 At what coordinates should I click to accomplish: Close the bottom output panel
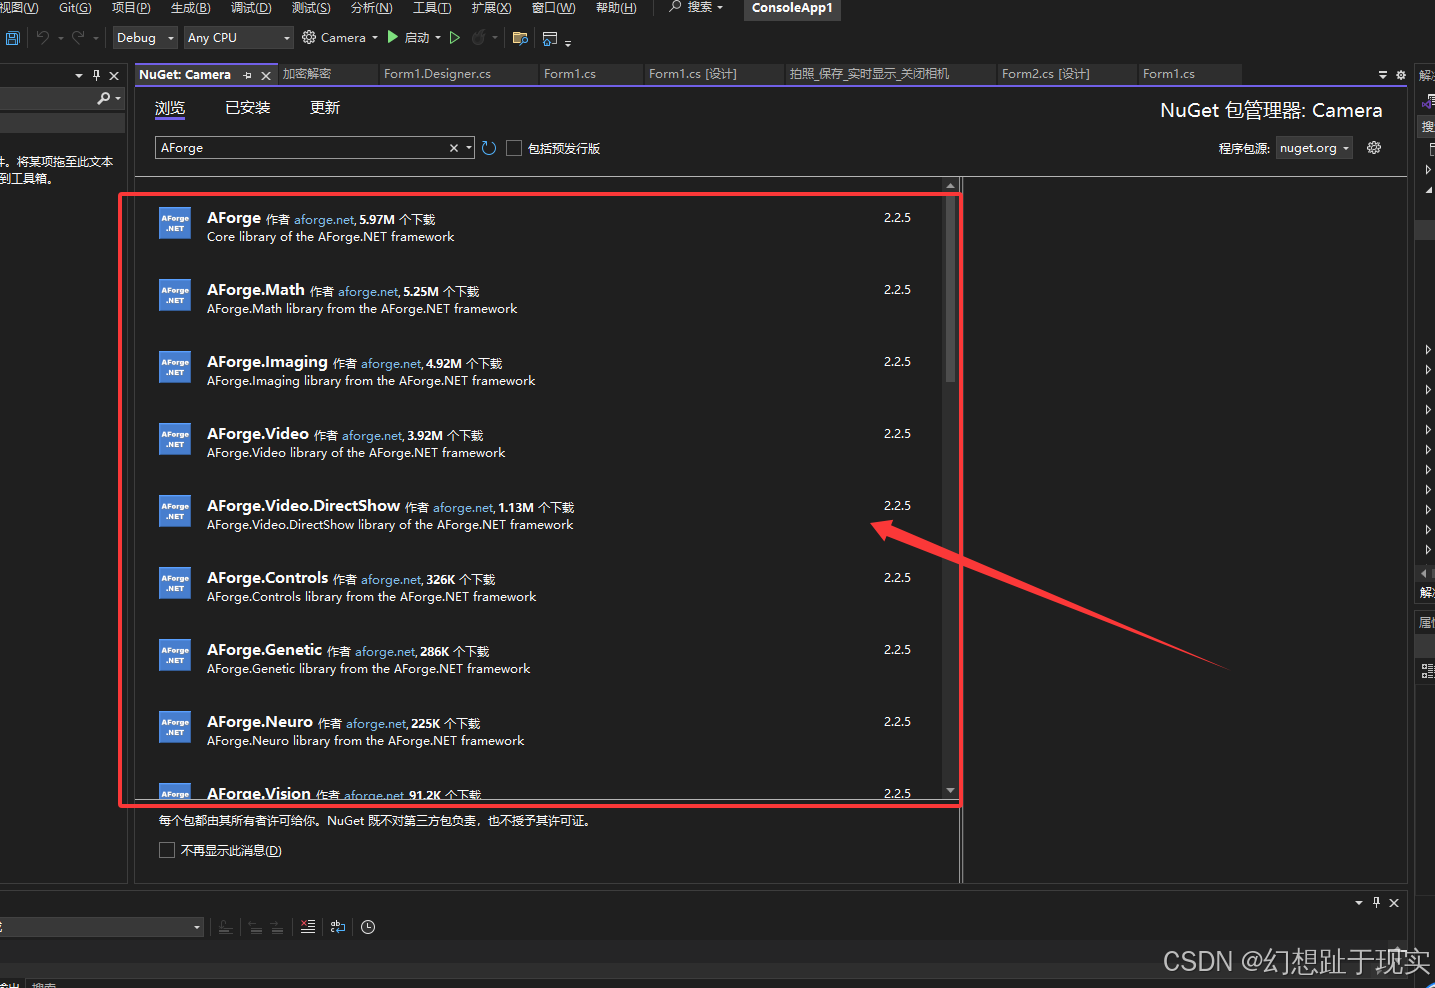(1394, 902)
